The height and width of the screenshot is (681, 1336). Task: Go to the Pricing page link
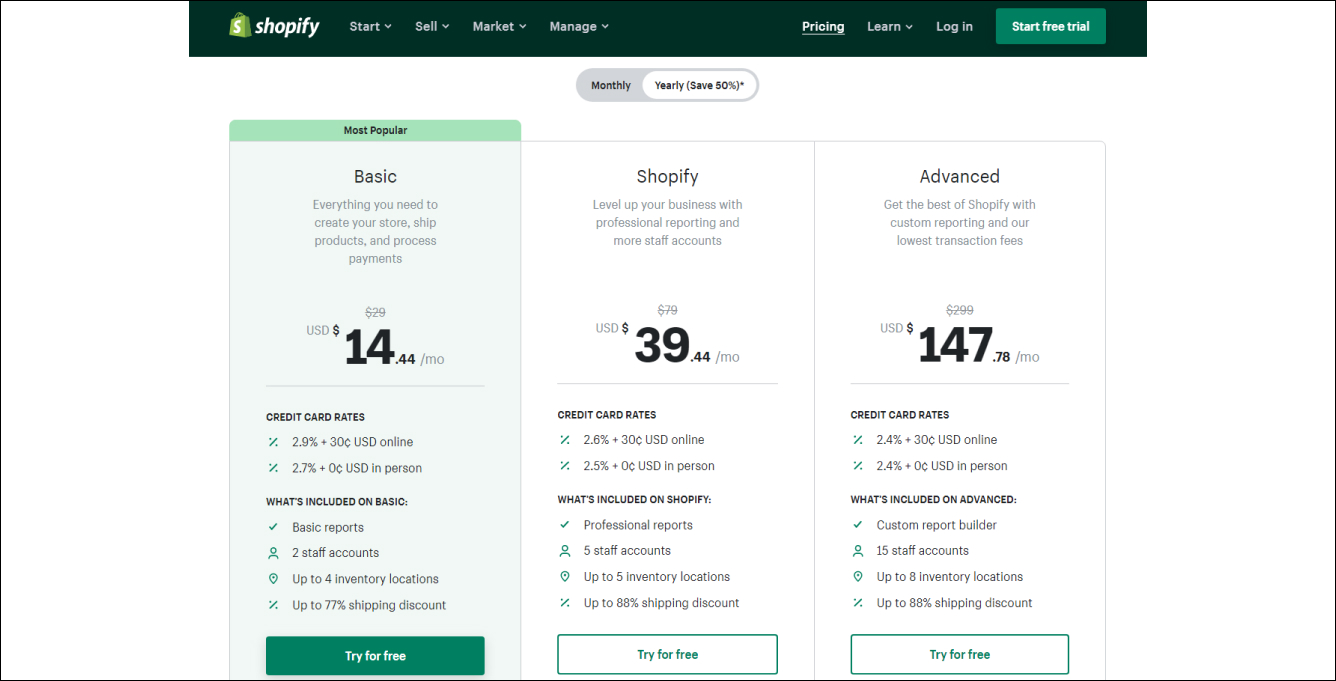click(x=823, y=27)
